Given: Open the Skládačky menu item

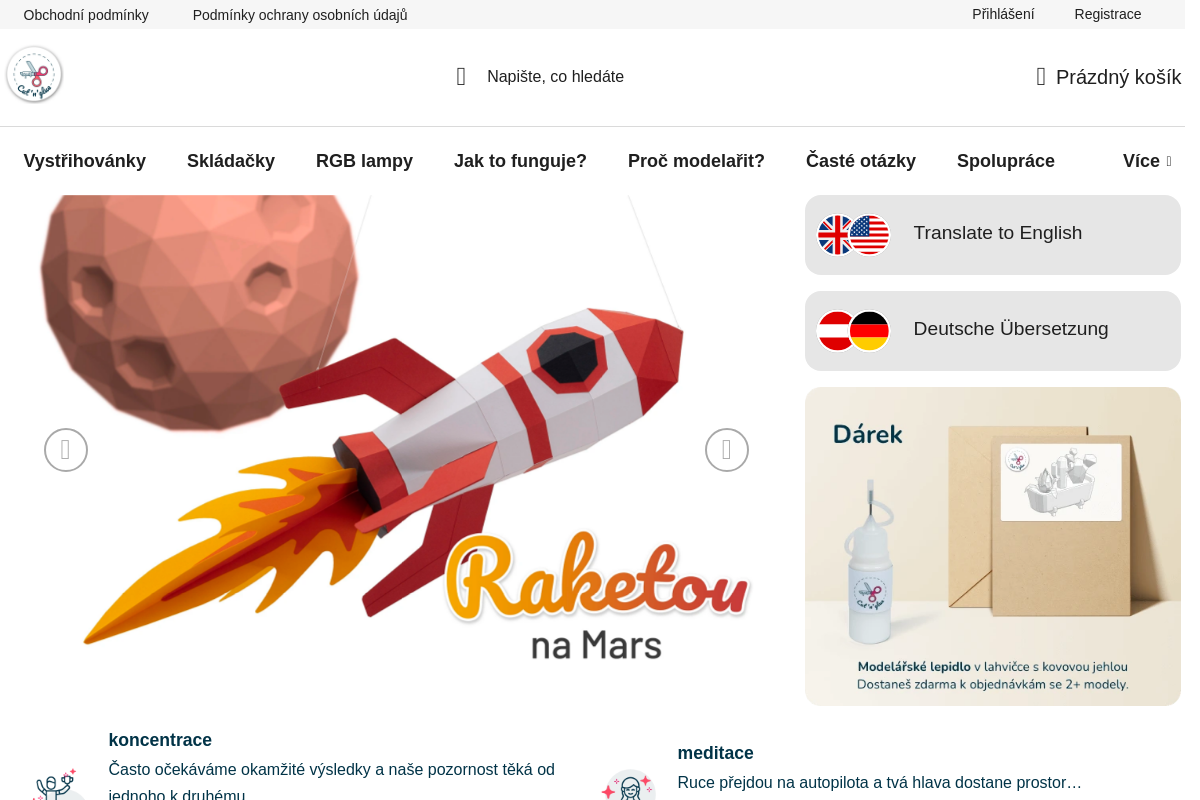Looking at the screenshot, I should pyautogui.click(x=231, y=161).
